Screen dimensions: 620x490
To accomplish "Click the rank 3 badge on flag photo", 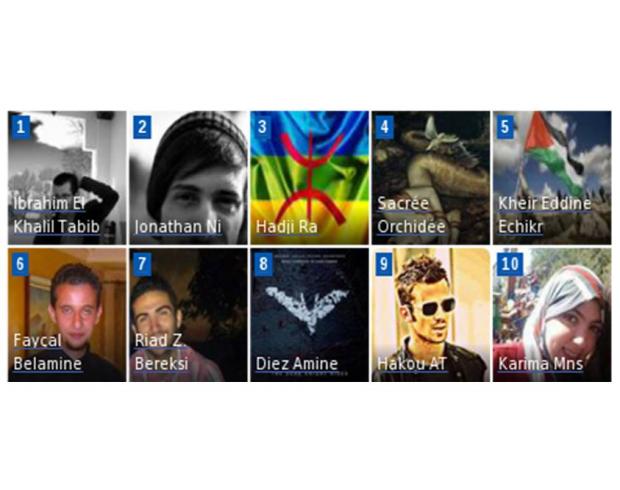I will click(263, 127).
